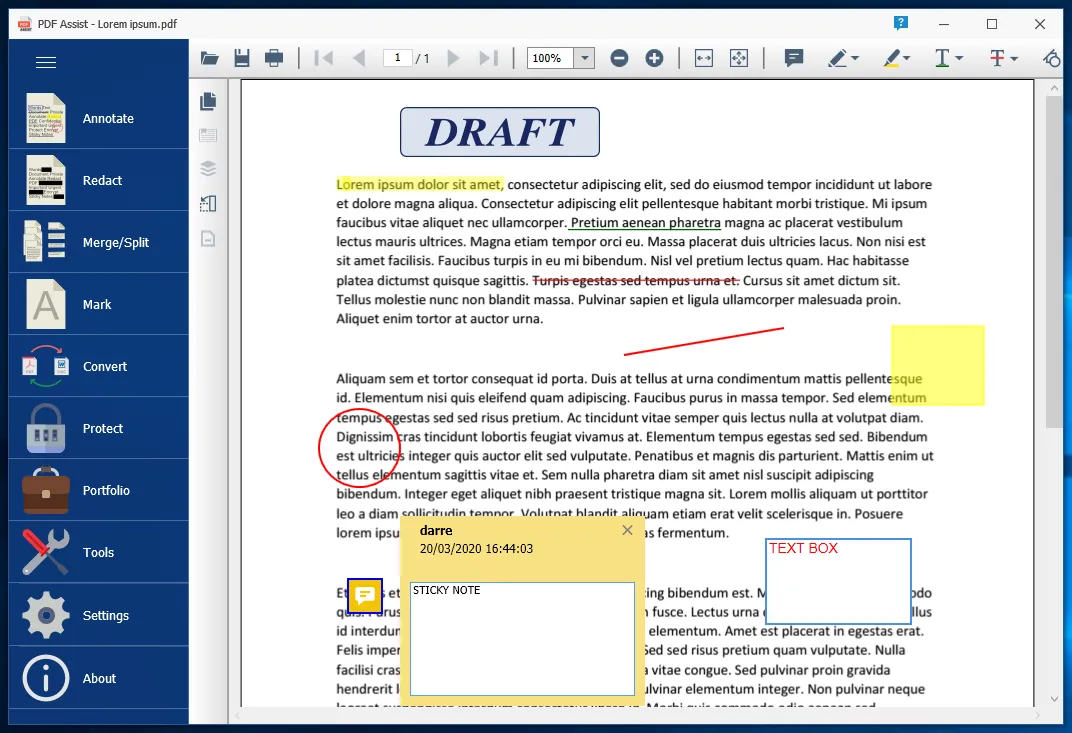
Task: Open the 100% zoom level dropdown
Action: 585,58
